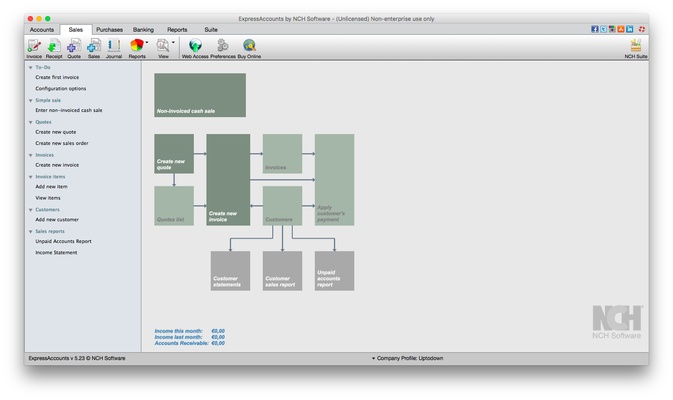Collapse the Sales reports sidebar section
673x400 pixels.
click(31, 231)
